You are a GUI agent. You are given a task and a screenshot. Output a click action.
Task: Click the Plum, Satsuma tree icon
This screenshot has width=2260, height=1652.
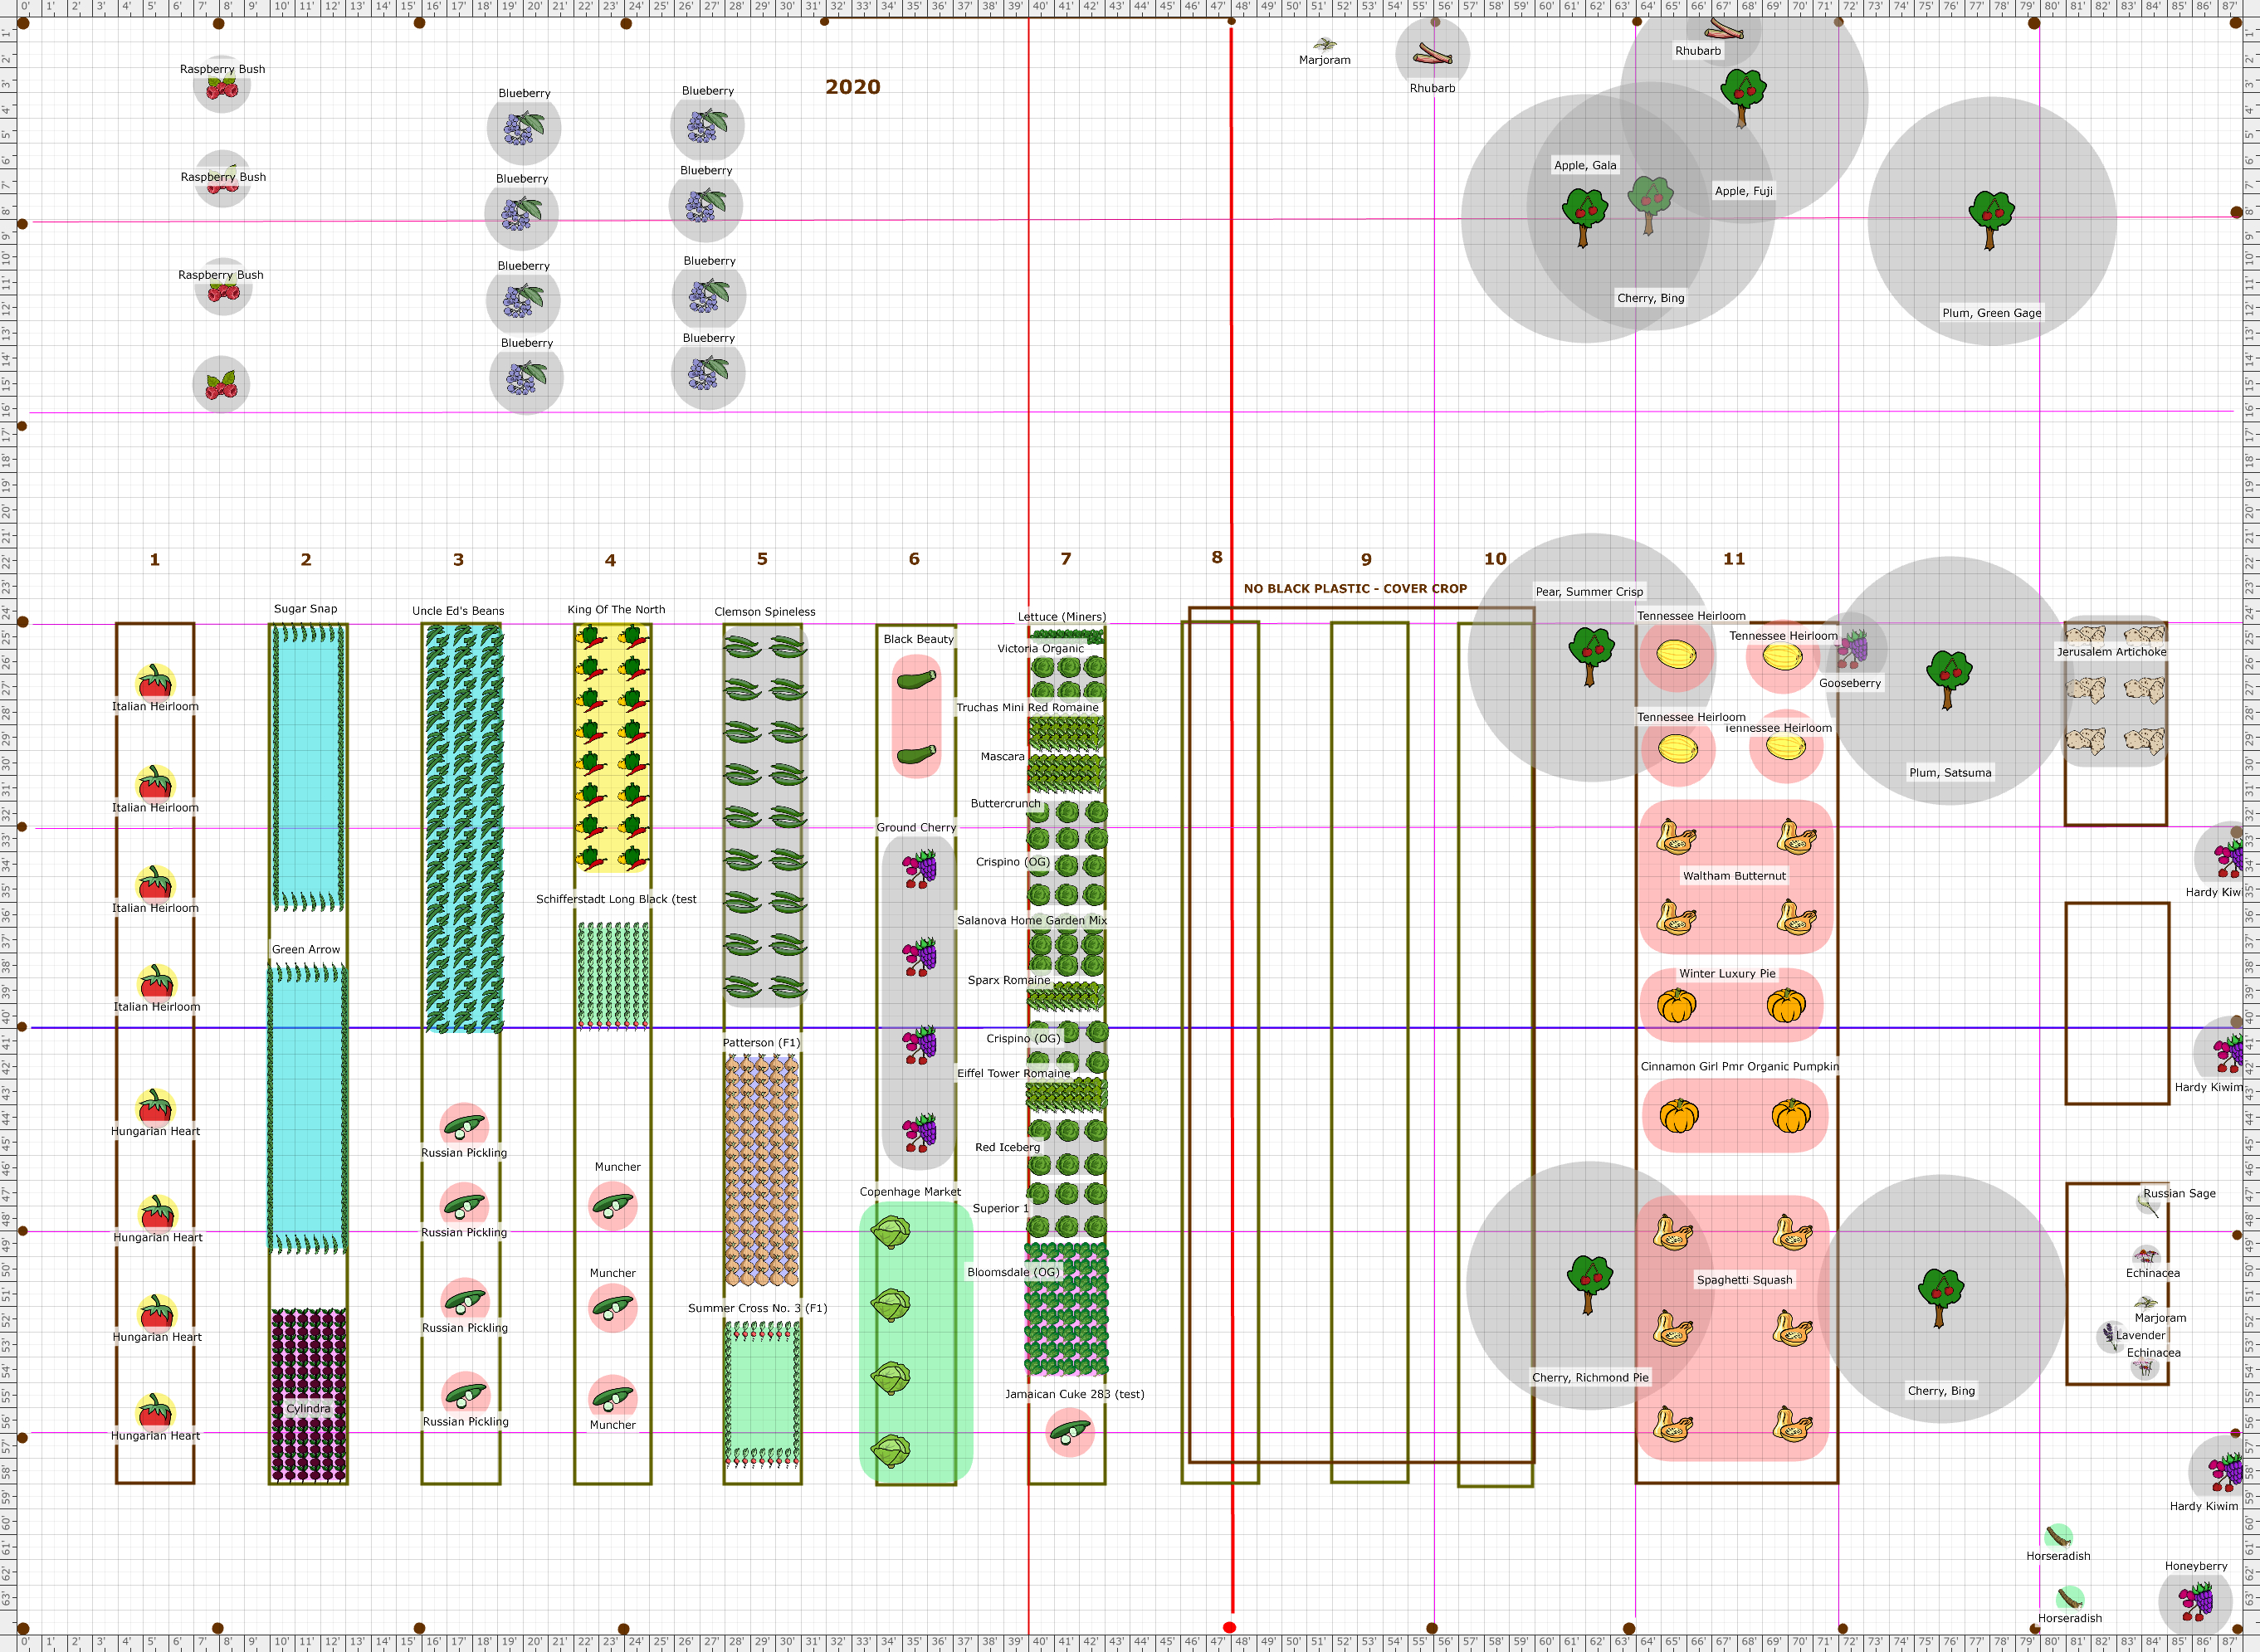[x=1948, y=679]
